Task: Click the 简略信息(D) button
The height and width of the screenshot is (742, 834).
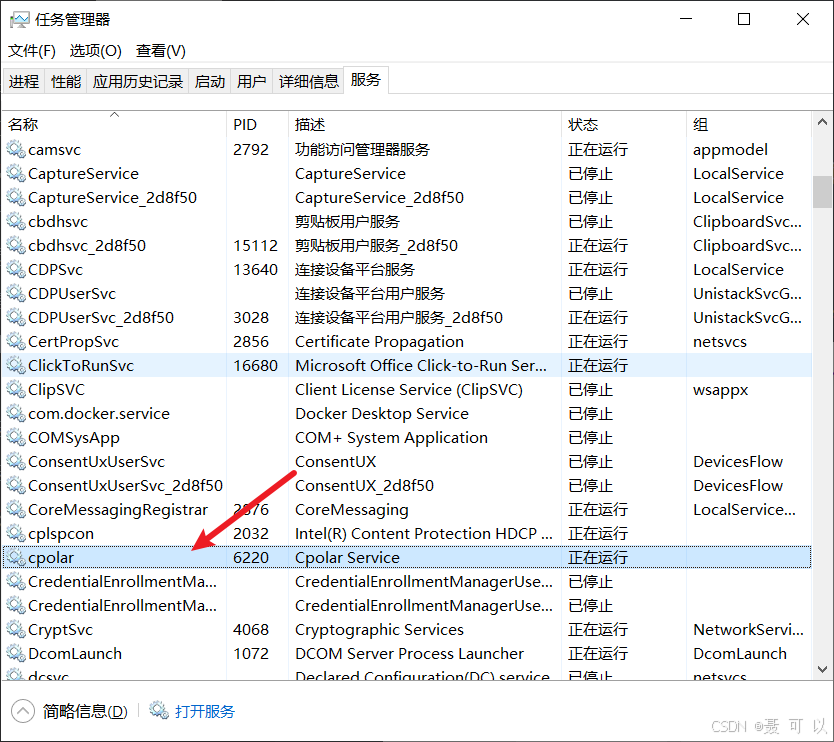Action: point(85,711)
